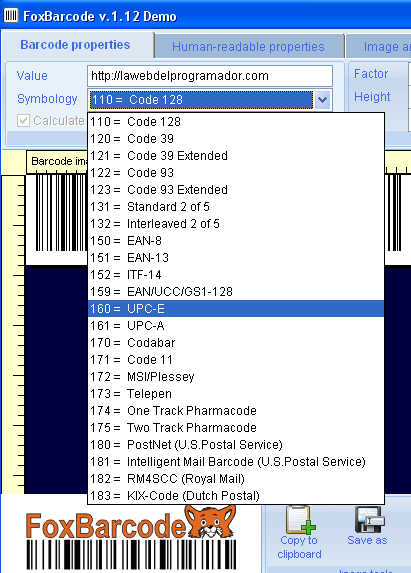Select 131 = Standard 2 of 5
The height and width of the screenshot is (573, 411).
click(236, 207)
